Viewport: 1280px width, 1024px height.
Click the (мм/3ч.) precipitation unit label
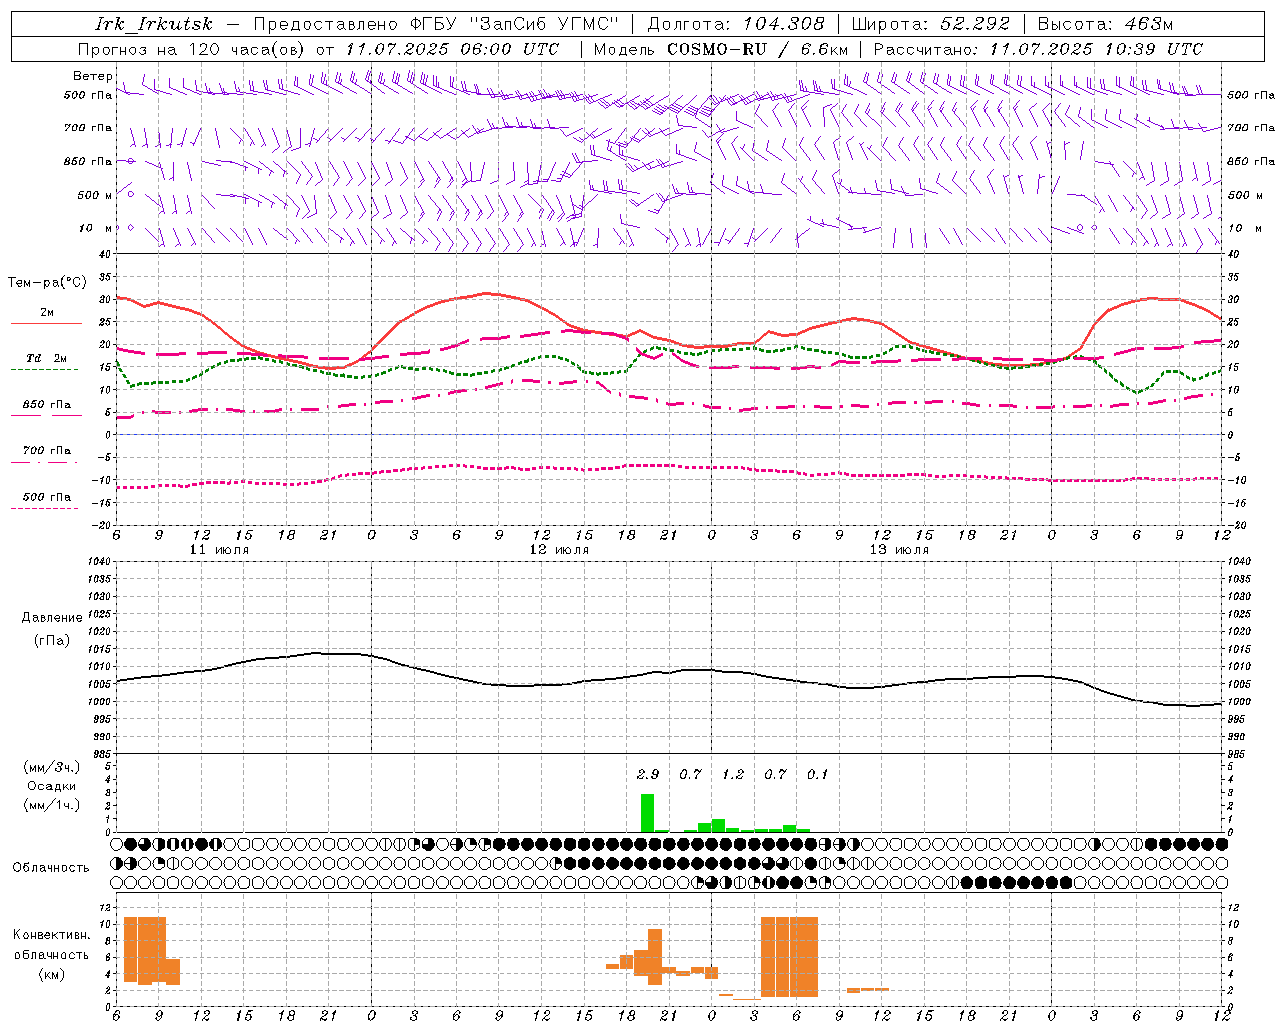pos(52,767)
